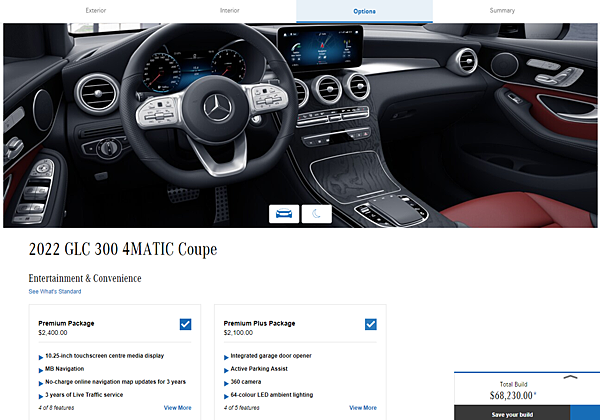Click the MB Navigation feature text
Viewport: 600px width, 420px height.
click(65, 369)
